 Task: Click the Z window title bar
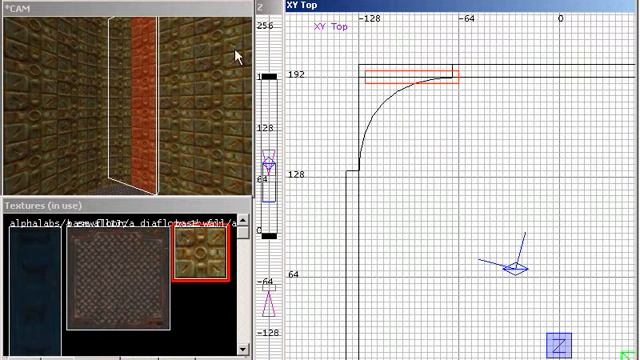coord(269,7)
